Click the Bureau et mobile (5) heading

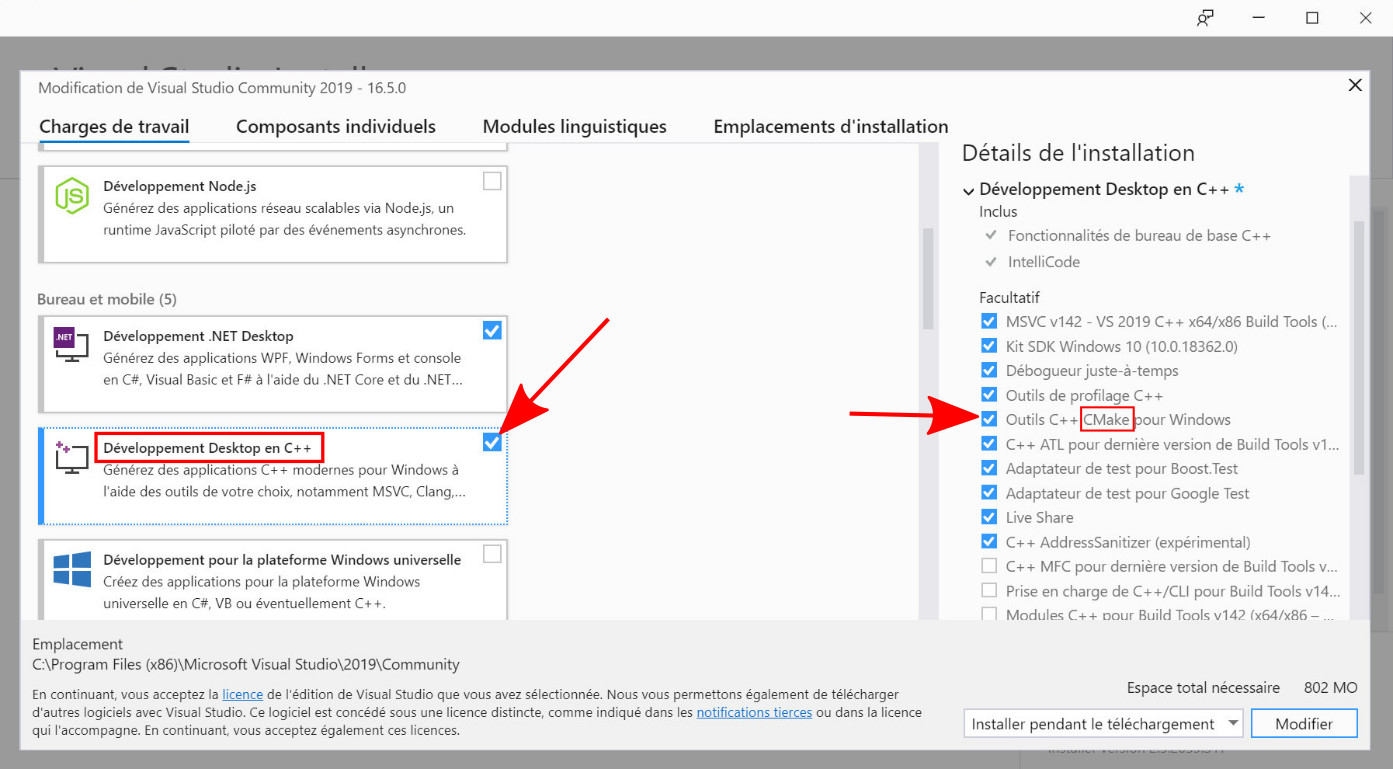coord(107,299)
